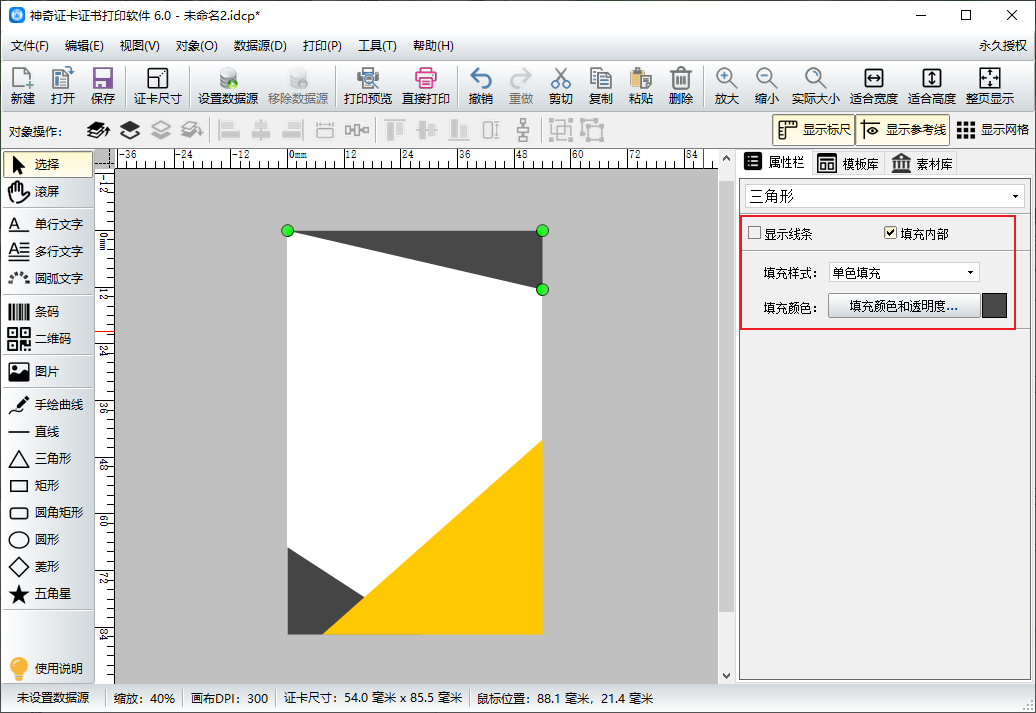Move object up one layer icon
This screenshot has height=713, width=1036.
(x=130, y=130)
